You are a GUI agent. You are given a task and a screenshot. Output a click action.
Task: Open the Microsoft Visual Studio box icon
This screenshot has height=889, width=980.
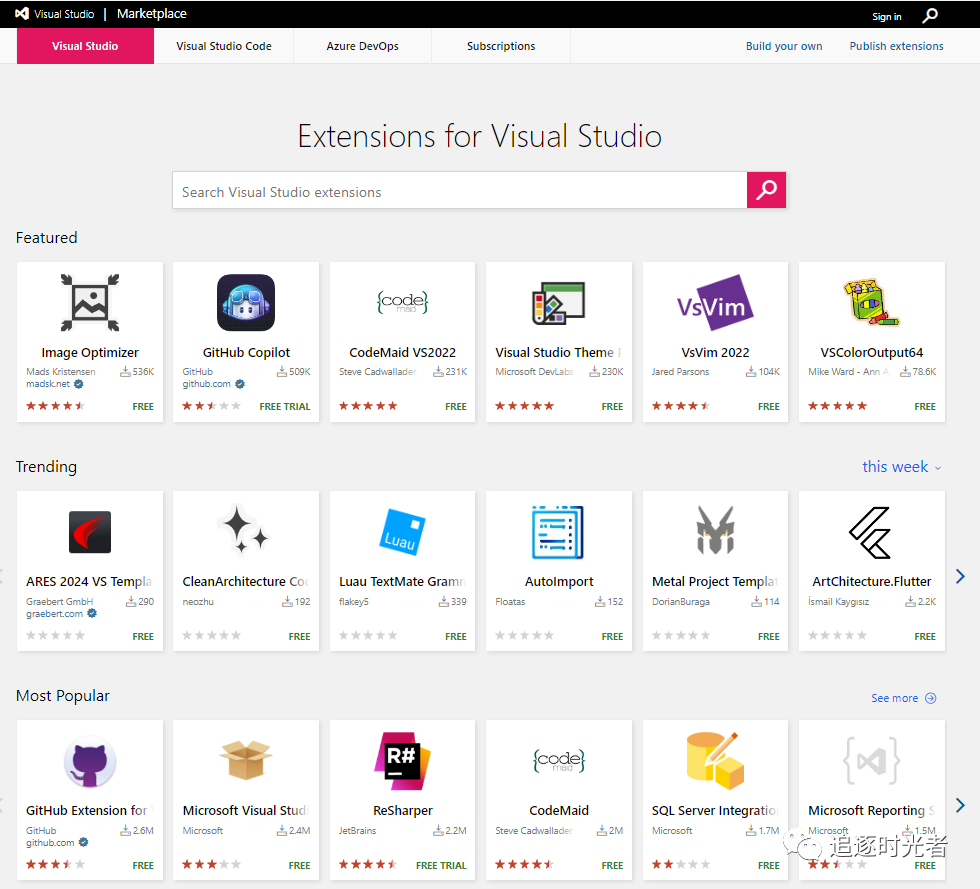[246, 760]
